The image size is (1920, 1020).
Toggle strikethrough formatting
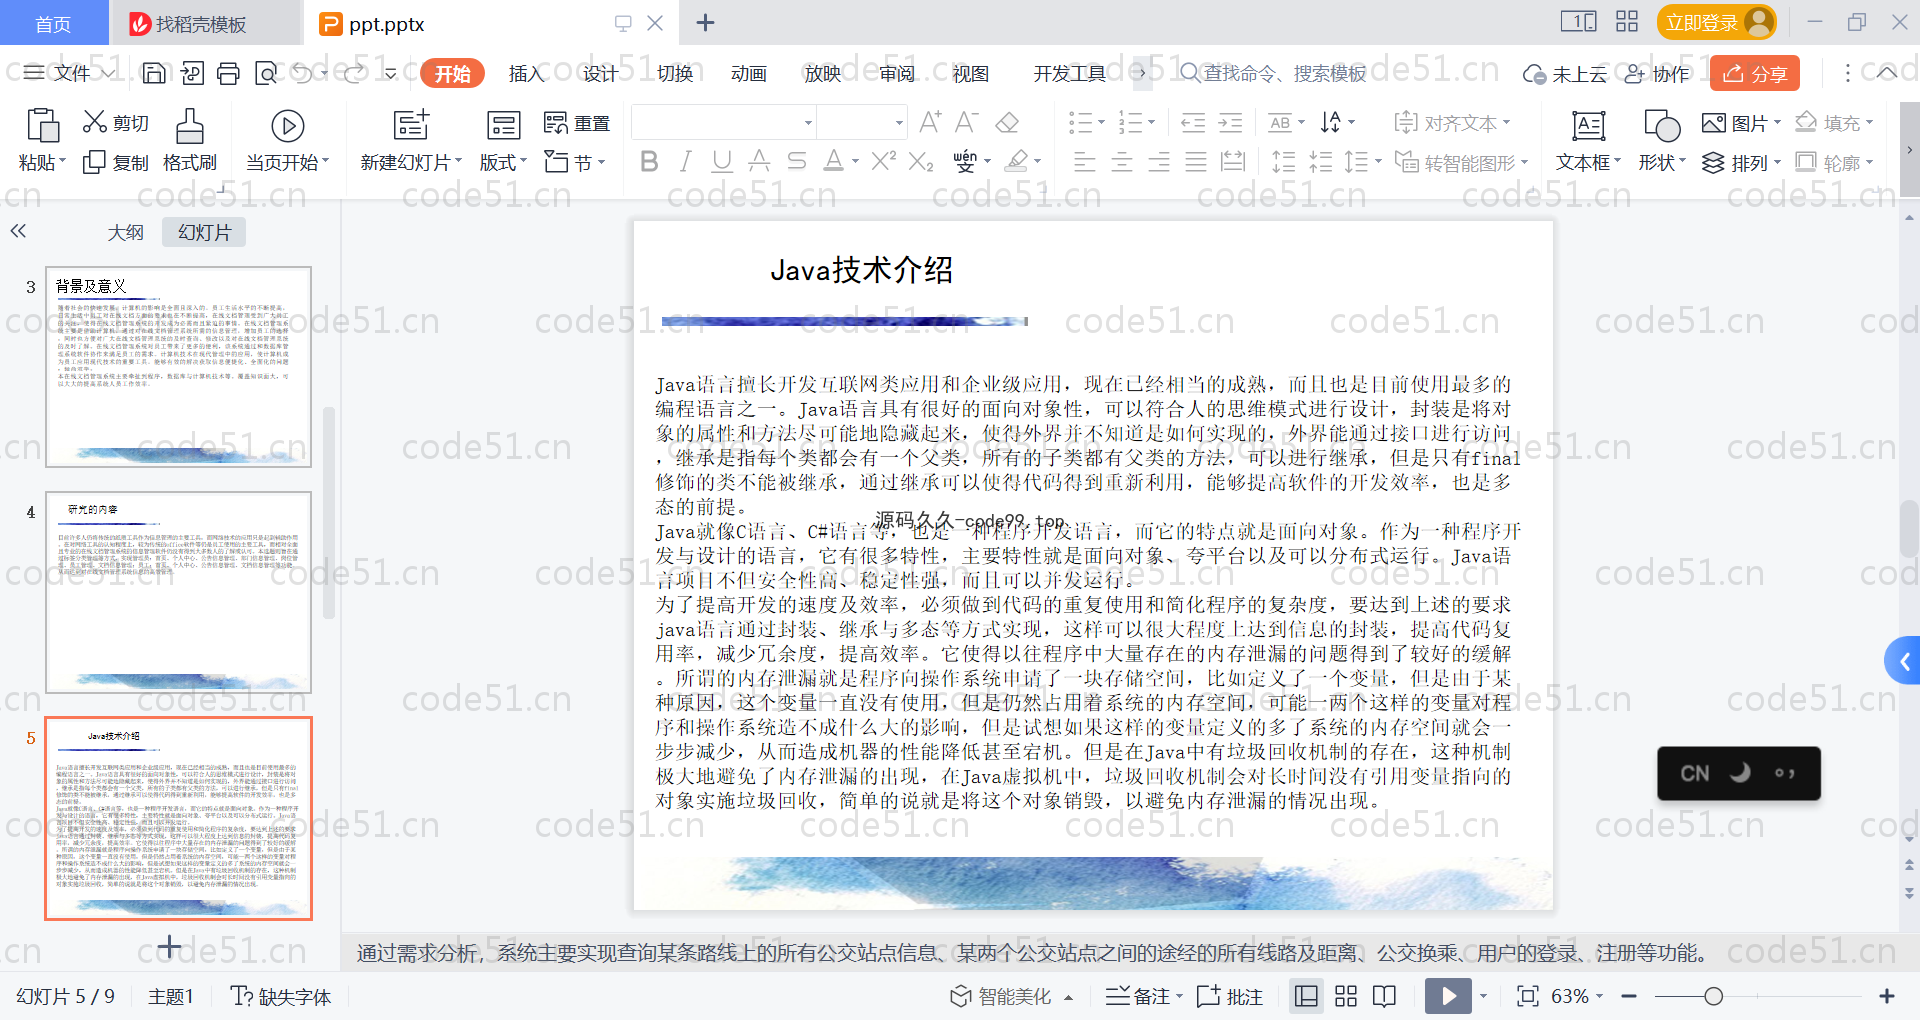[796, 161]
